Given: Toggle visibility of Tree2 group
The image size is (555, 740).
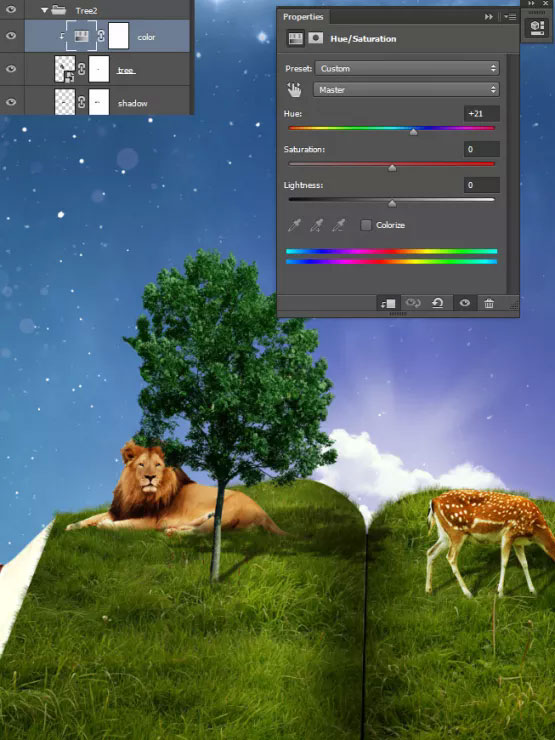Looking at the screenshot, I should pyautogui.click(x=10, y=9).
